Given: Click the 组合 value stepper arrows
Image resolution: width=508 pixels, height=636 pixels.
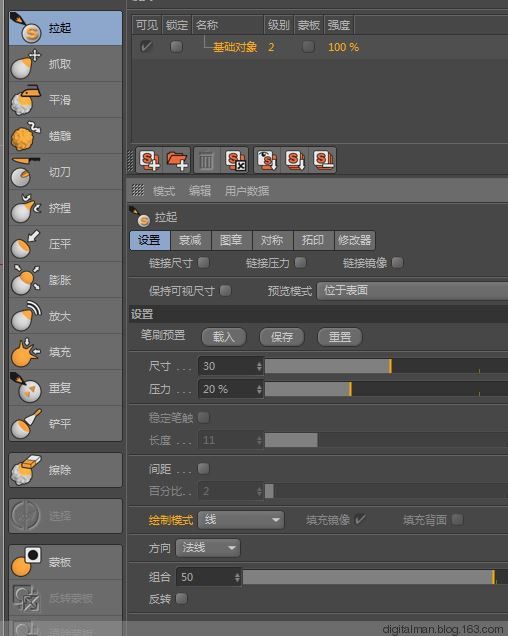Looking at the screenshot, I should pyautogui.click(x=237, y=577).
